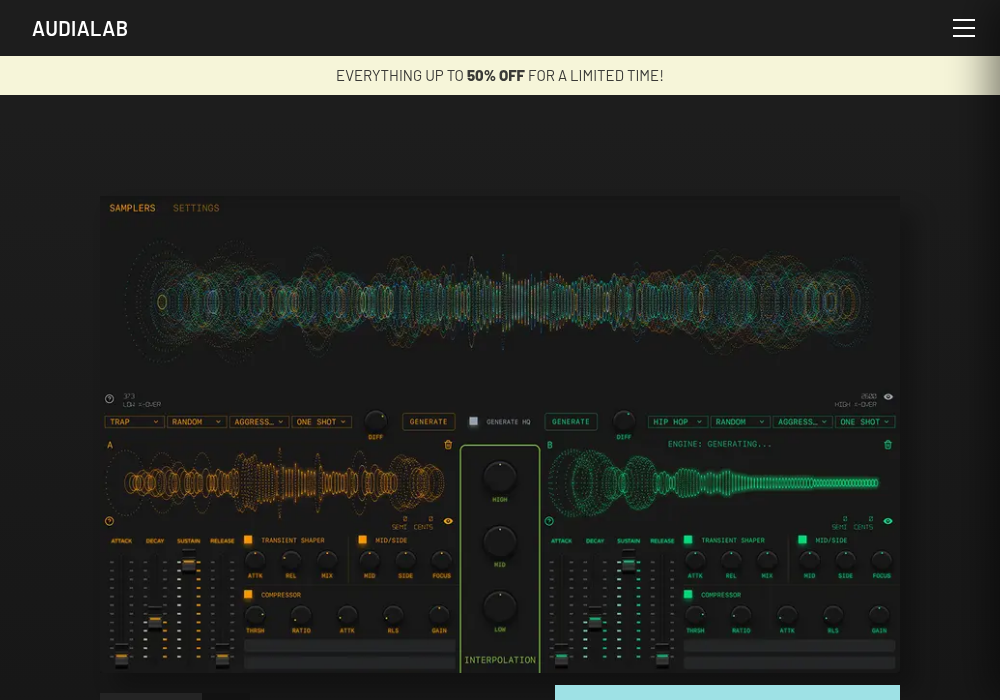Expand the TRAP genre dropdown

tap(135, 421)
